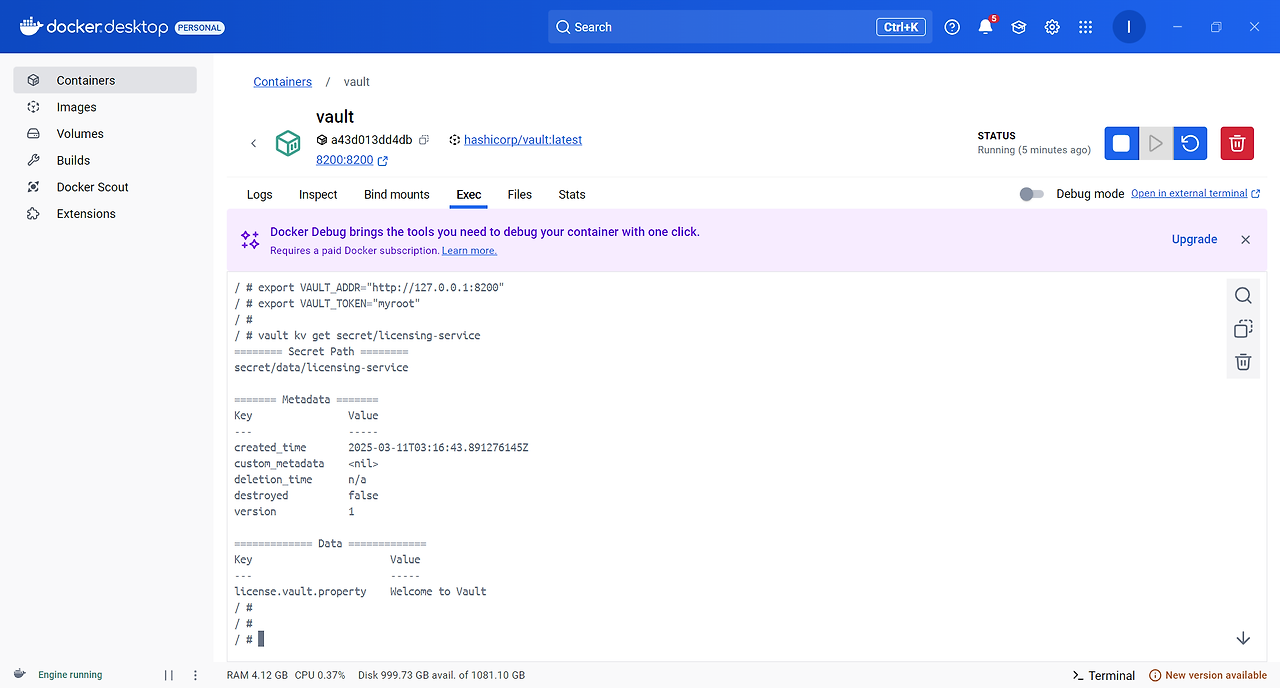Open the Terminal from status bar

[1104, 675]
